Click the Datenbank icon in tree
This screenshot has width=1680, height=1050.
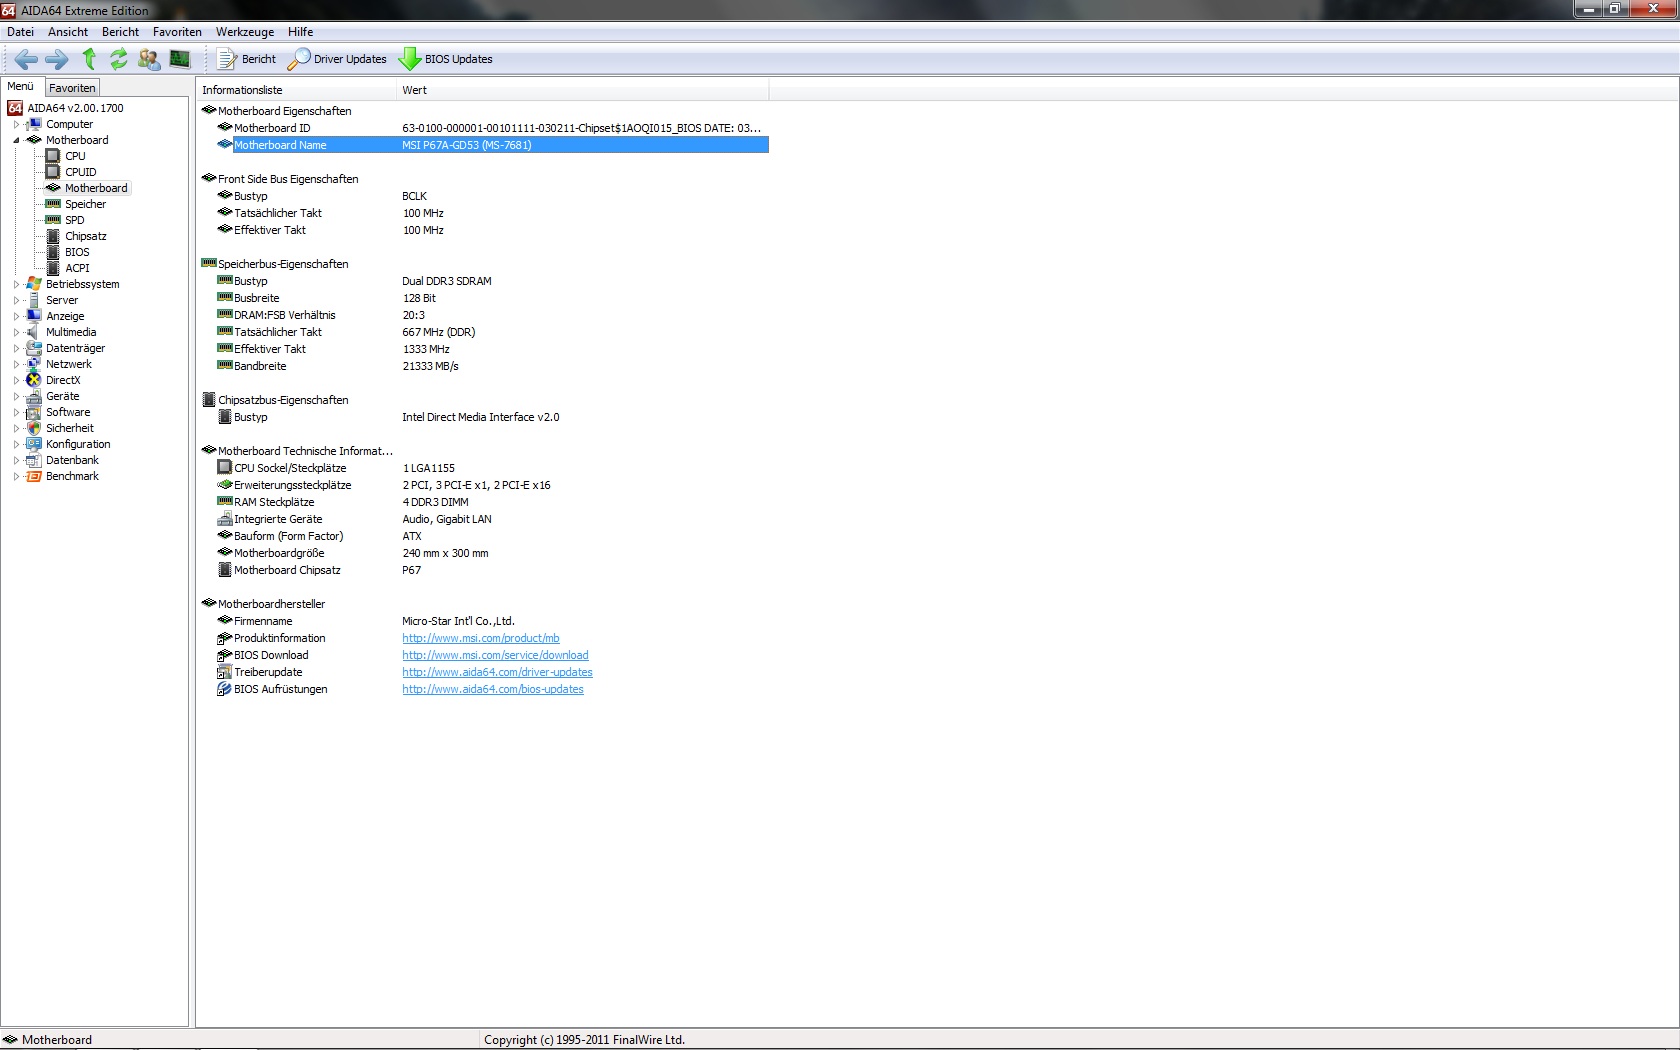(x=34, y=460)
